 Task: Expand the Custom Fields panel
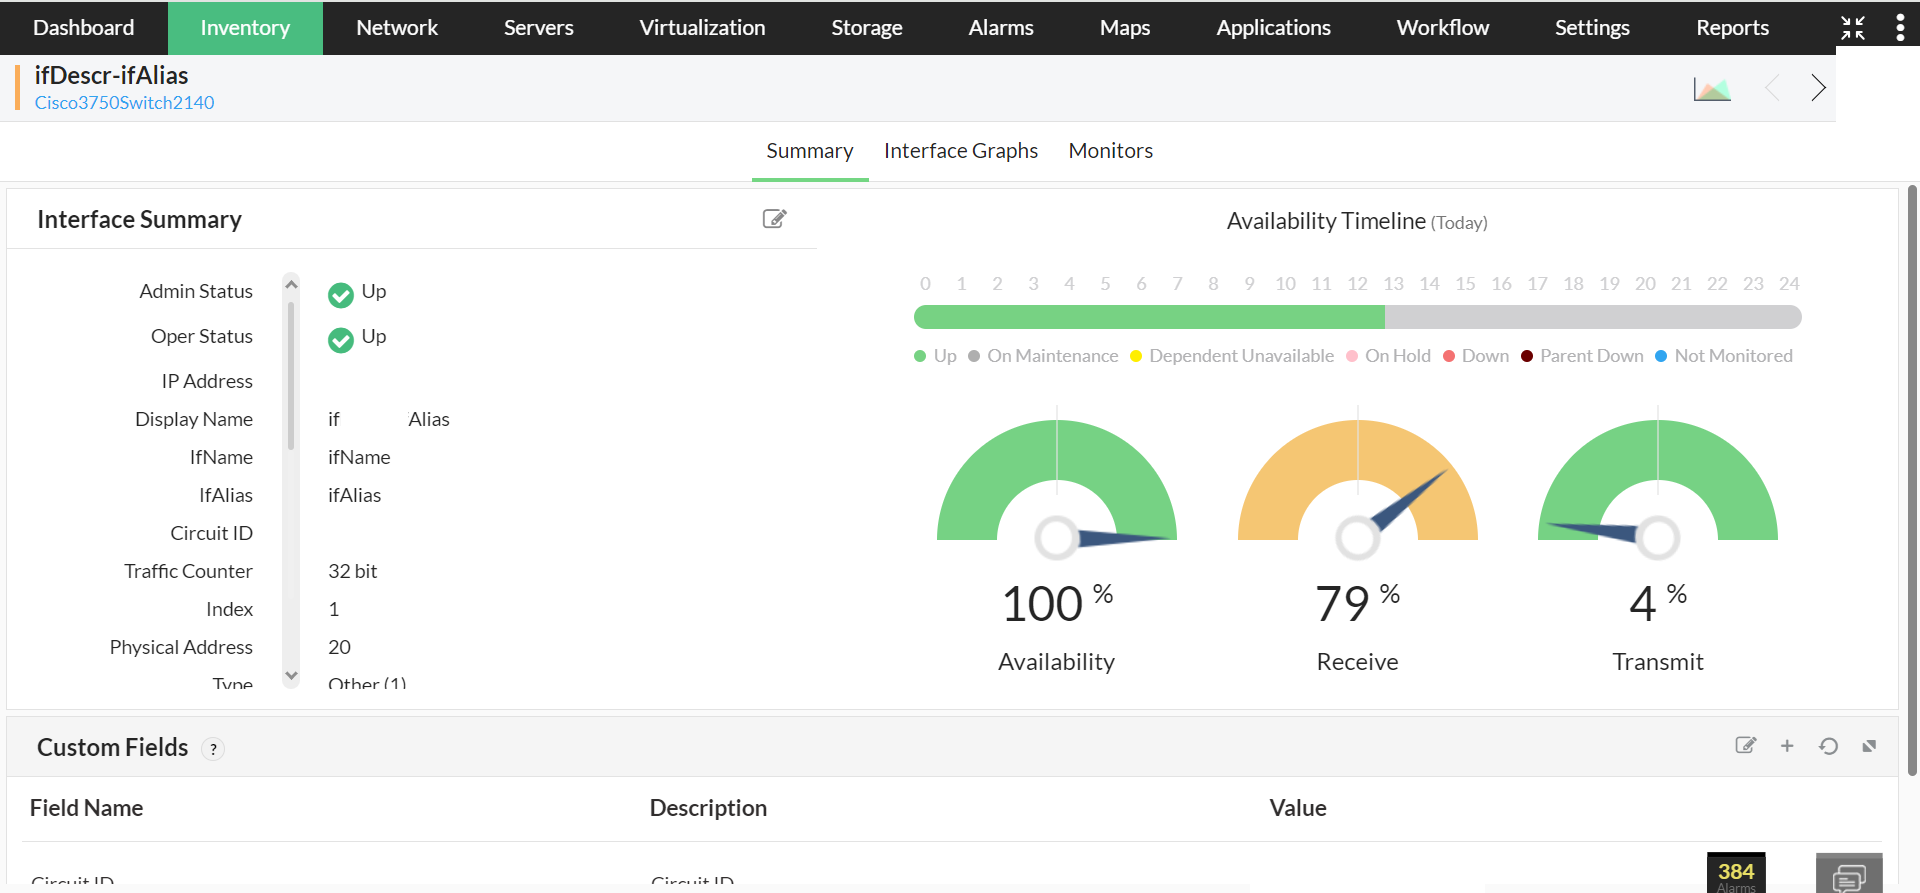pos(1869,746)
